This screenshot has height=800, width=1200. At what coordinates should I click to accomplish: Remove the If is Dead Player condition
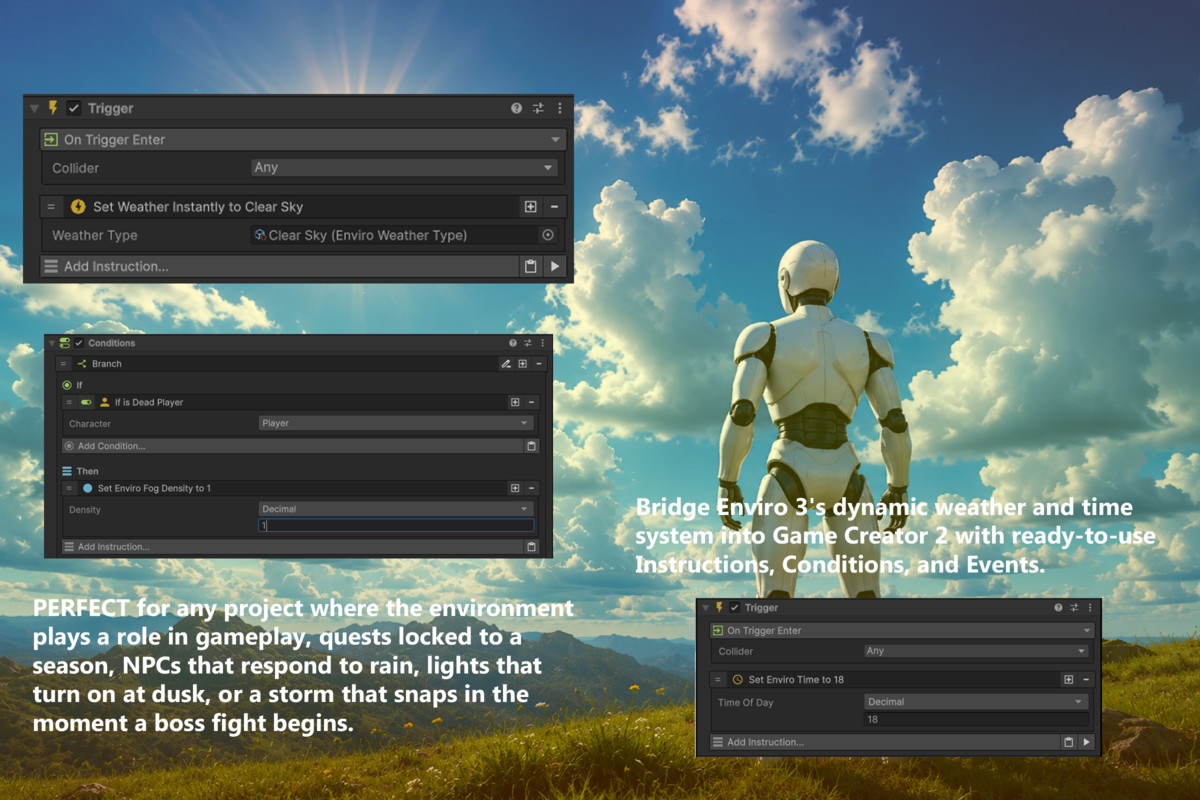coord(532,402)
